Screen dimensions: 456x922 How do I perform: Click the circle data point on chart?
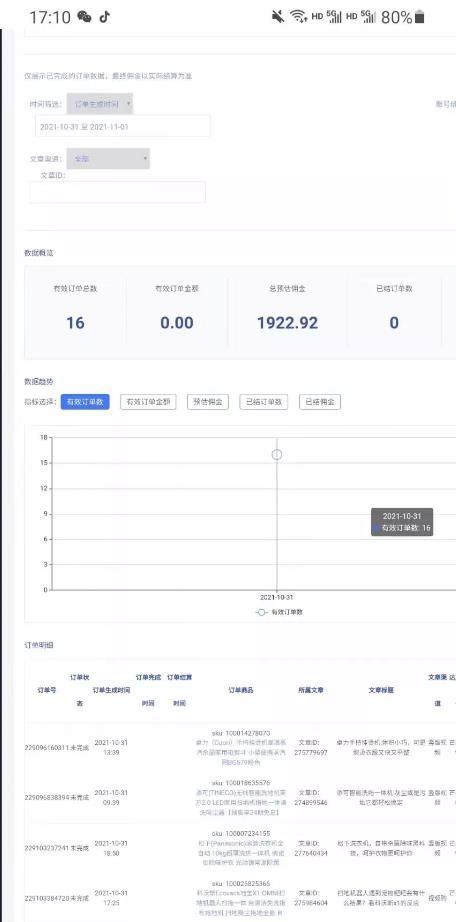coord(277,455)
